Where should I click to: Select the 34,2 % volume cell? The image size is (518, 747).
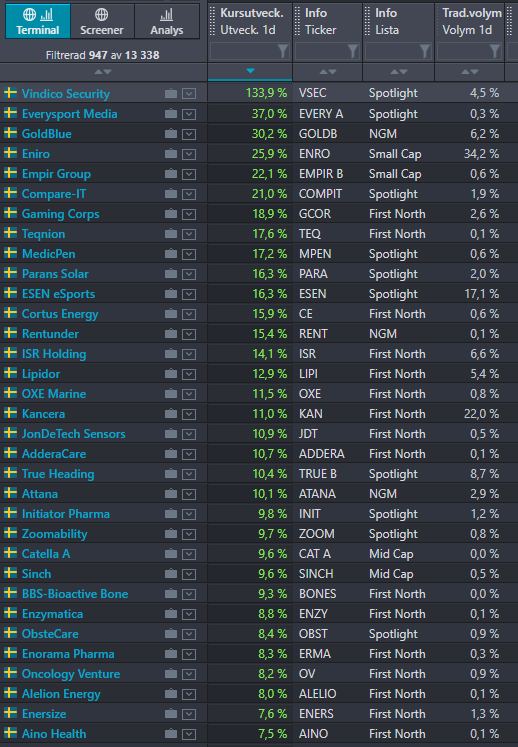[x=470, y=154]
